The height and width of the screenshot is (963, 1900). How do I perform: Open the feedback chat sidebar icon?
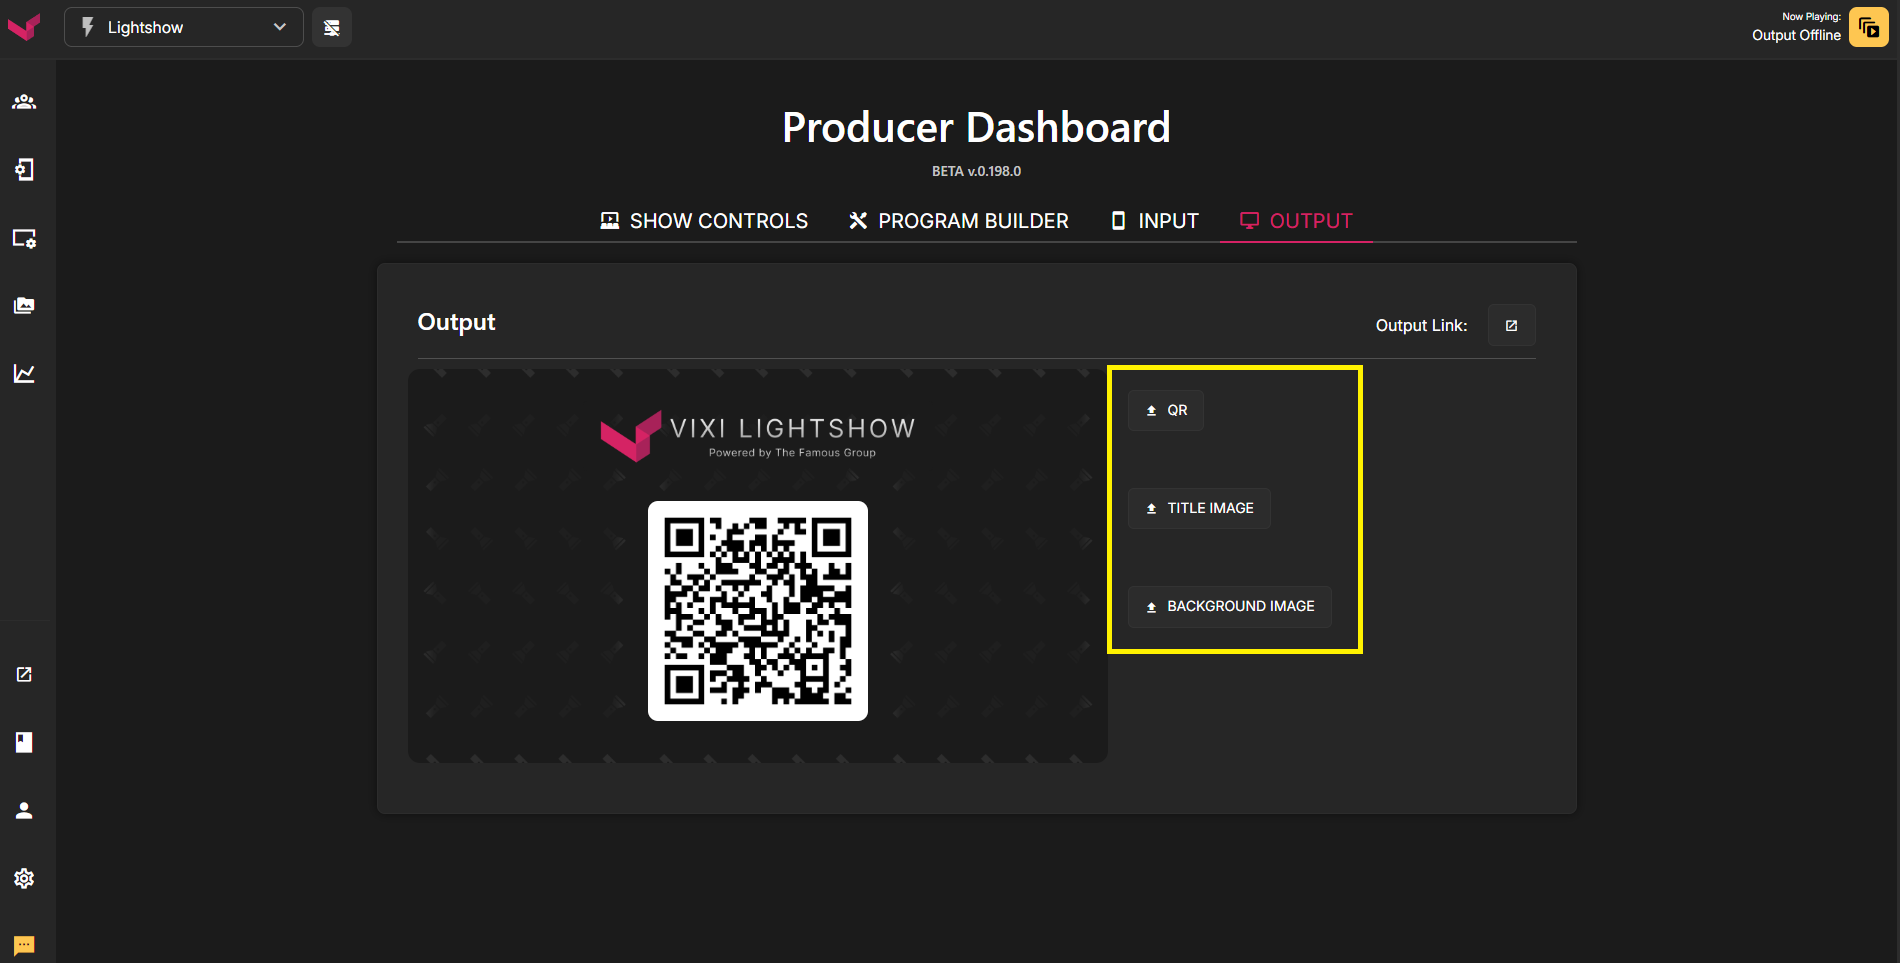click(24, 945)
